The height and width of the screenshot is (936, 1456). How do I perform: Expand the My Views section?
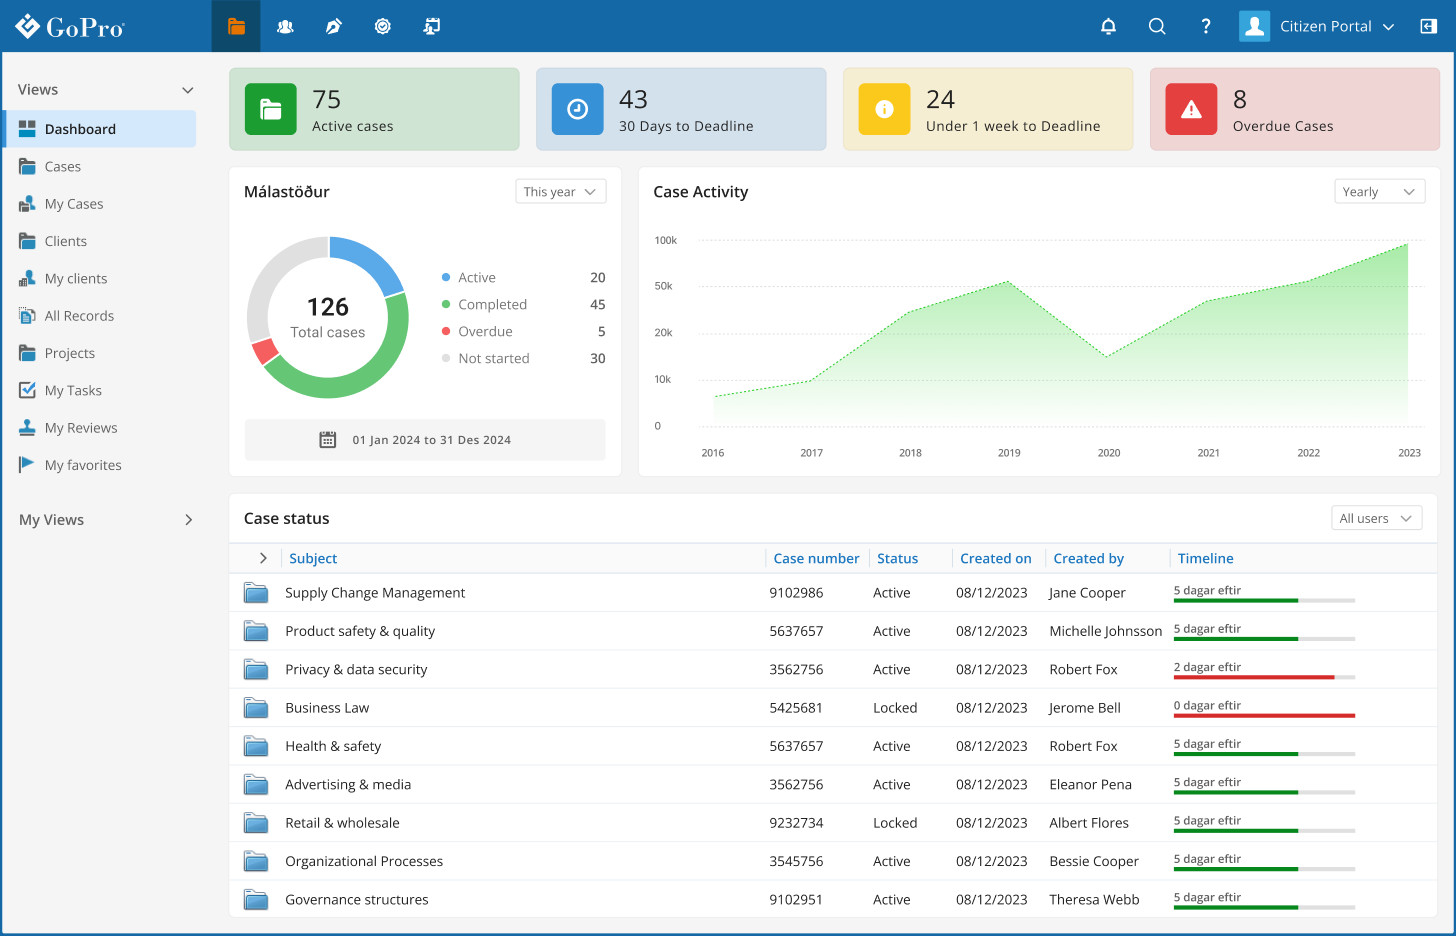coord(188,520)
